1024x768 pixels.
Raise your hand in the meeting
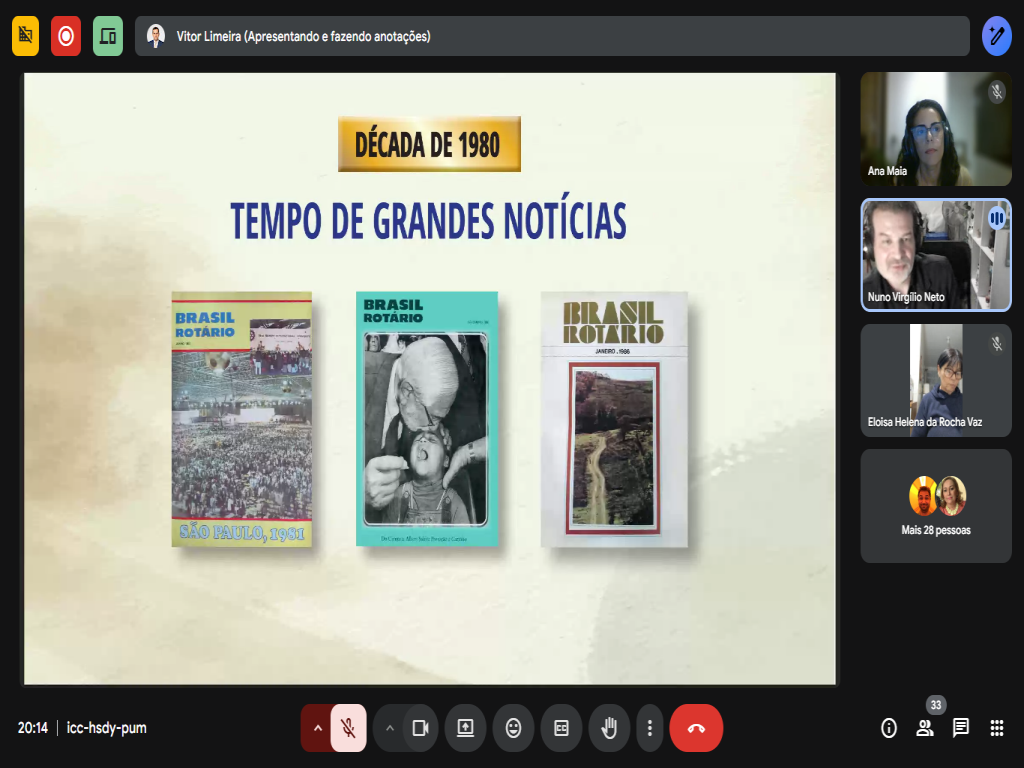point(608,728)
